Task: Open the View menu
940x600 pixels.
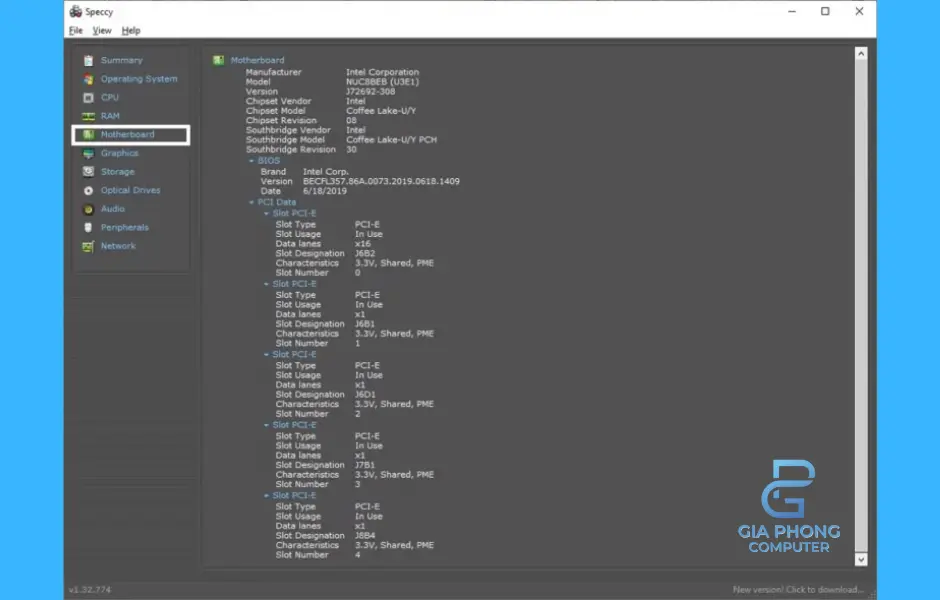Action: 102,31
